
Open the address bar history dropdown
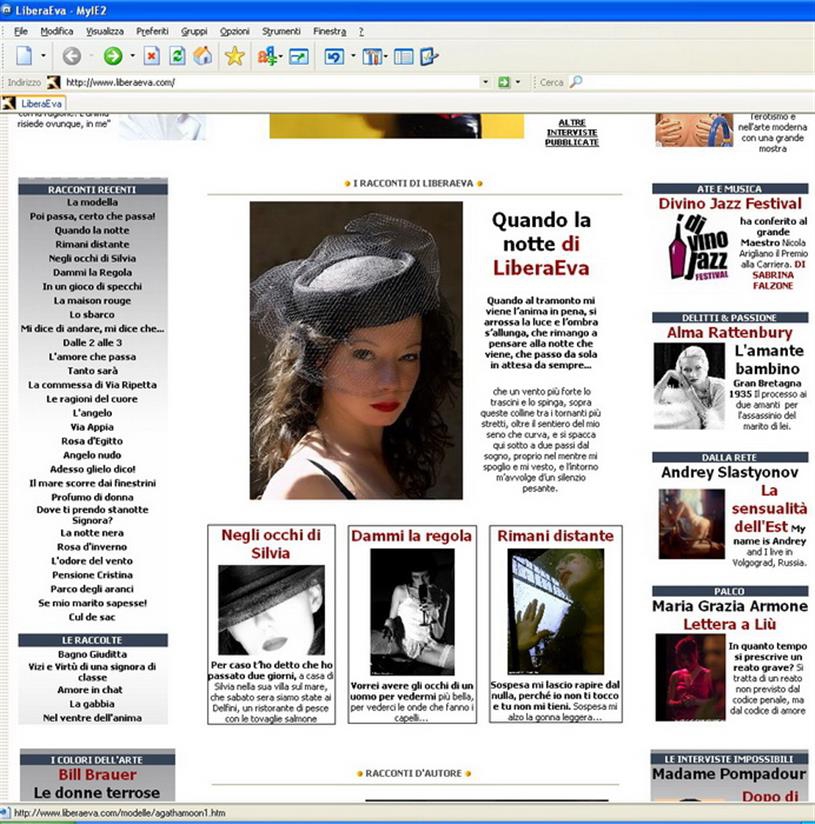click(486, 83)
